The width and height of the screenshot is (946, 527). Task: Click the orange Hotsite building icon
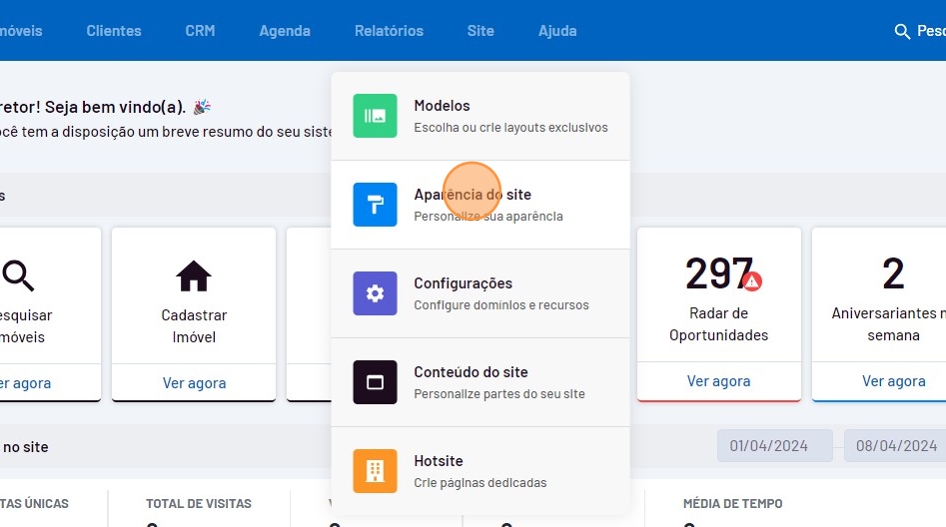375,471
